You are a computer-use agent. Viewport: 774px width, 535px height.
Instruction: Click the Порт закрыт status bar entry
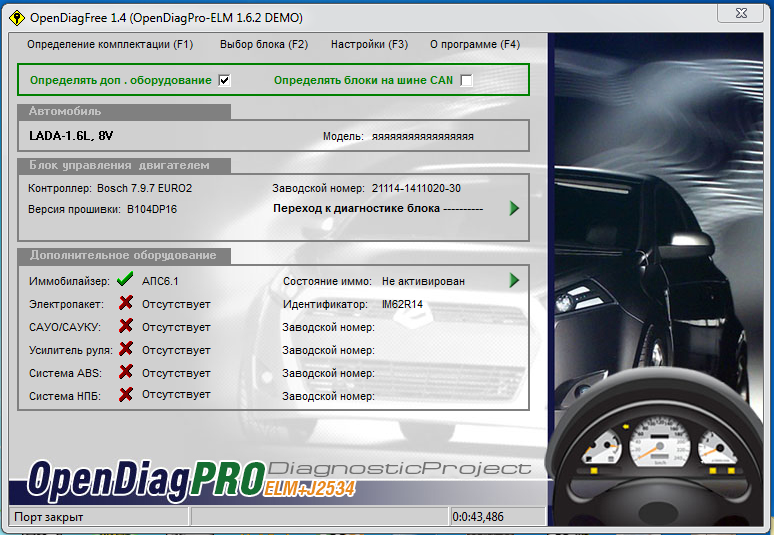pyautogui.click(x=49, y=517)
